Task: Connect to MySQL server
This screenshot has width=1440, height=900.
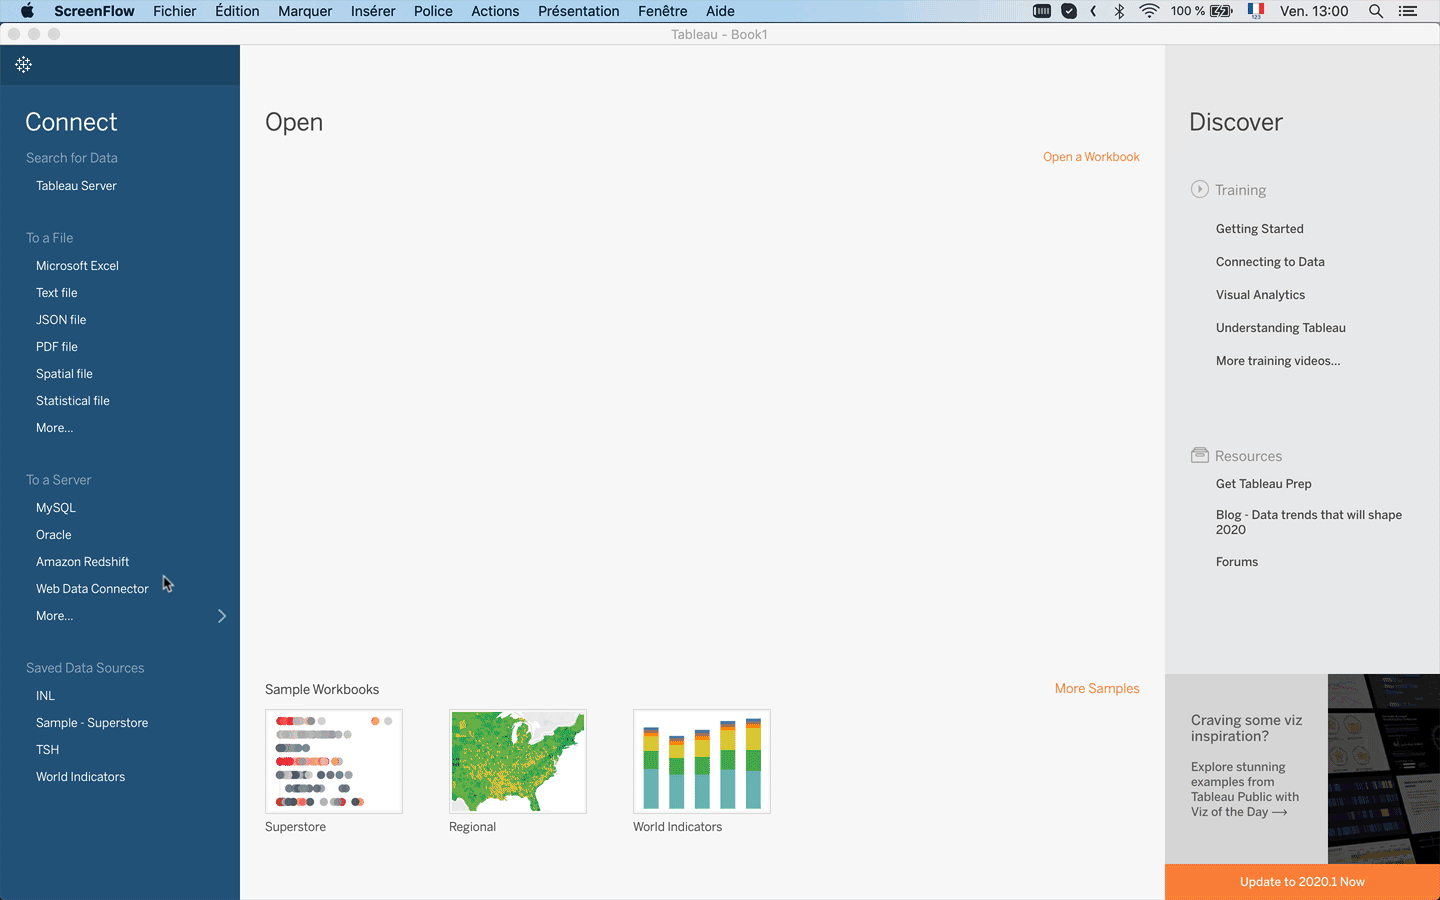Action: pyautogui.click(x=56, y=508)
